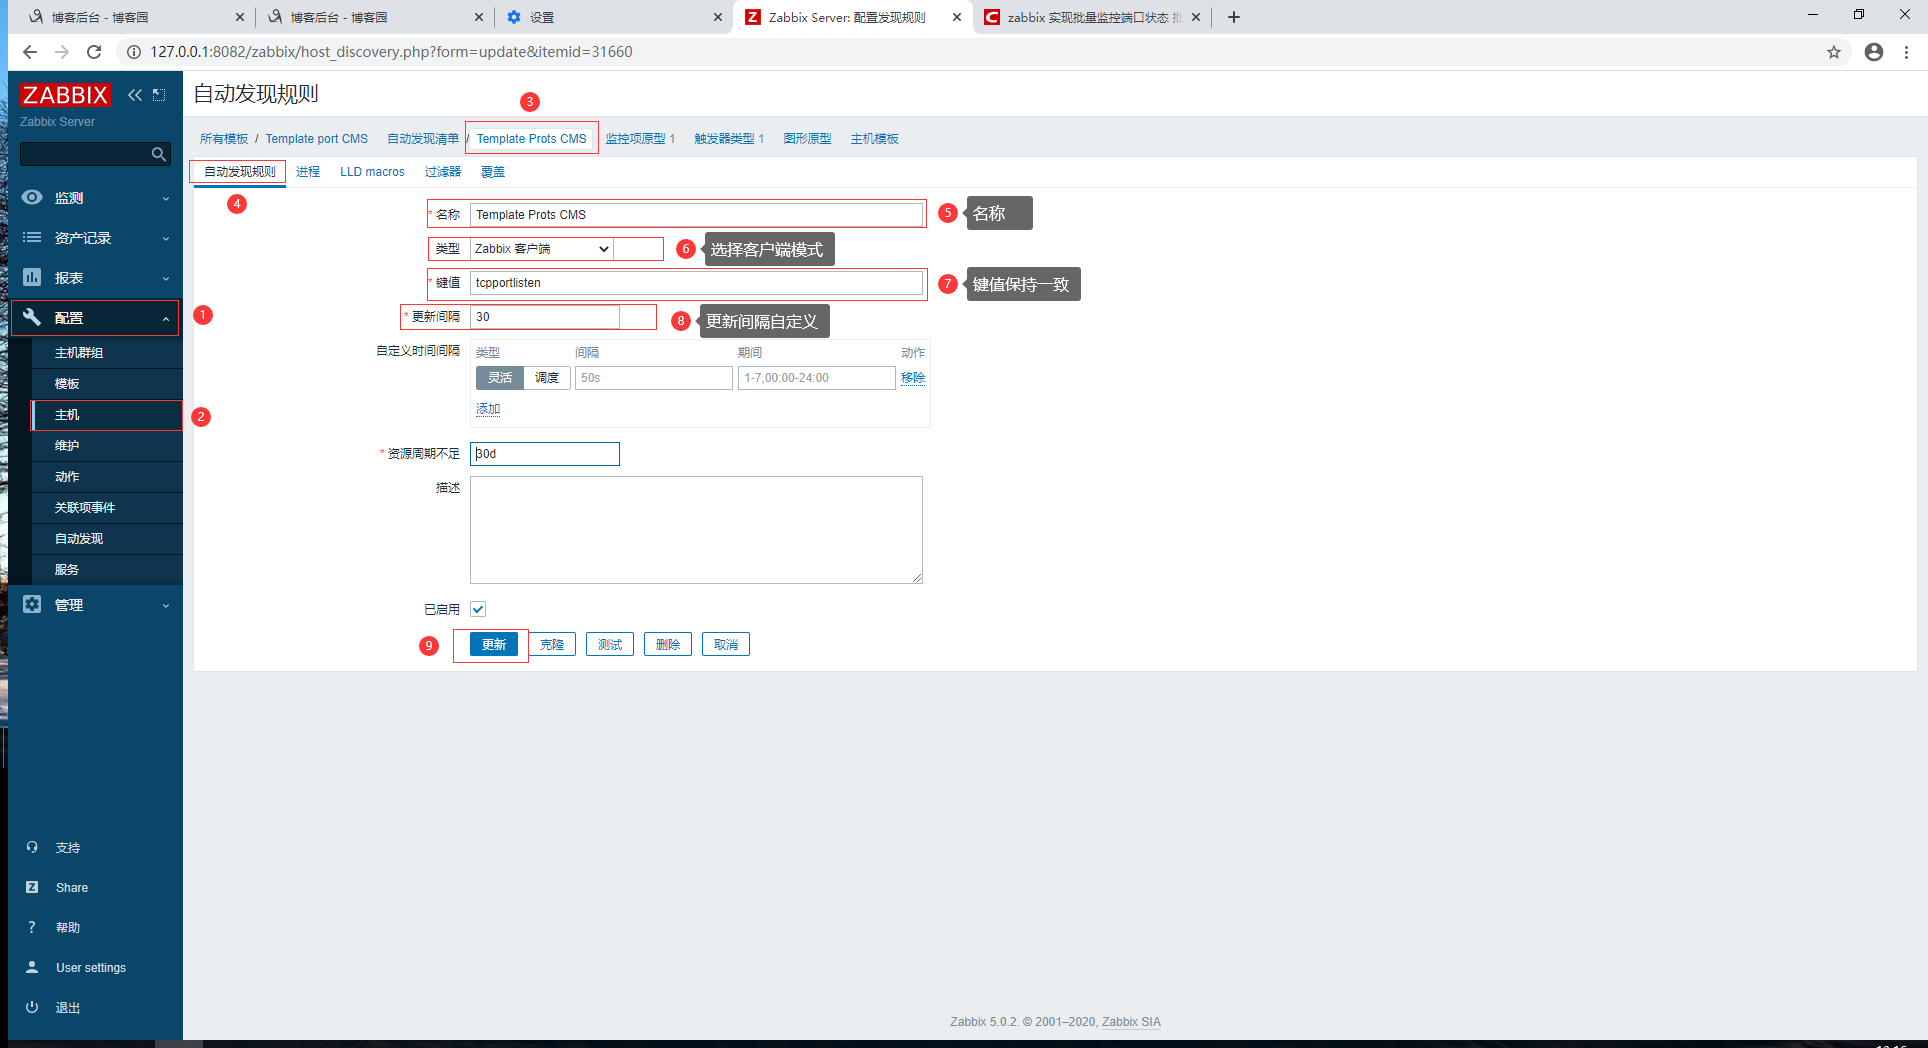This screenshot has width=1928, height=1048.
Task: Open the 类型 dropdown Zabbix 客户端
Action: click(x=542, y=249)
